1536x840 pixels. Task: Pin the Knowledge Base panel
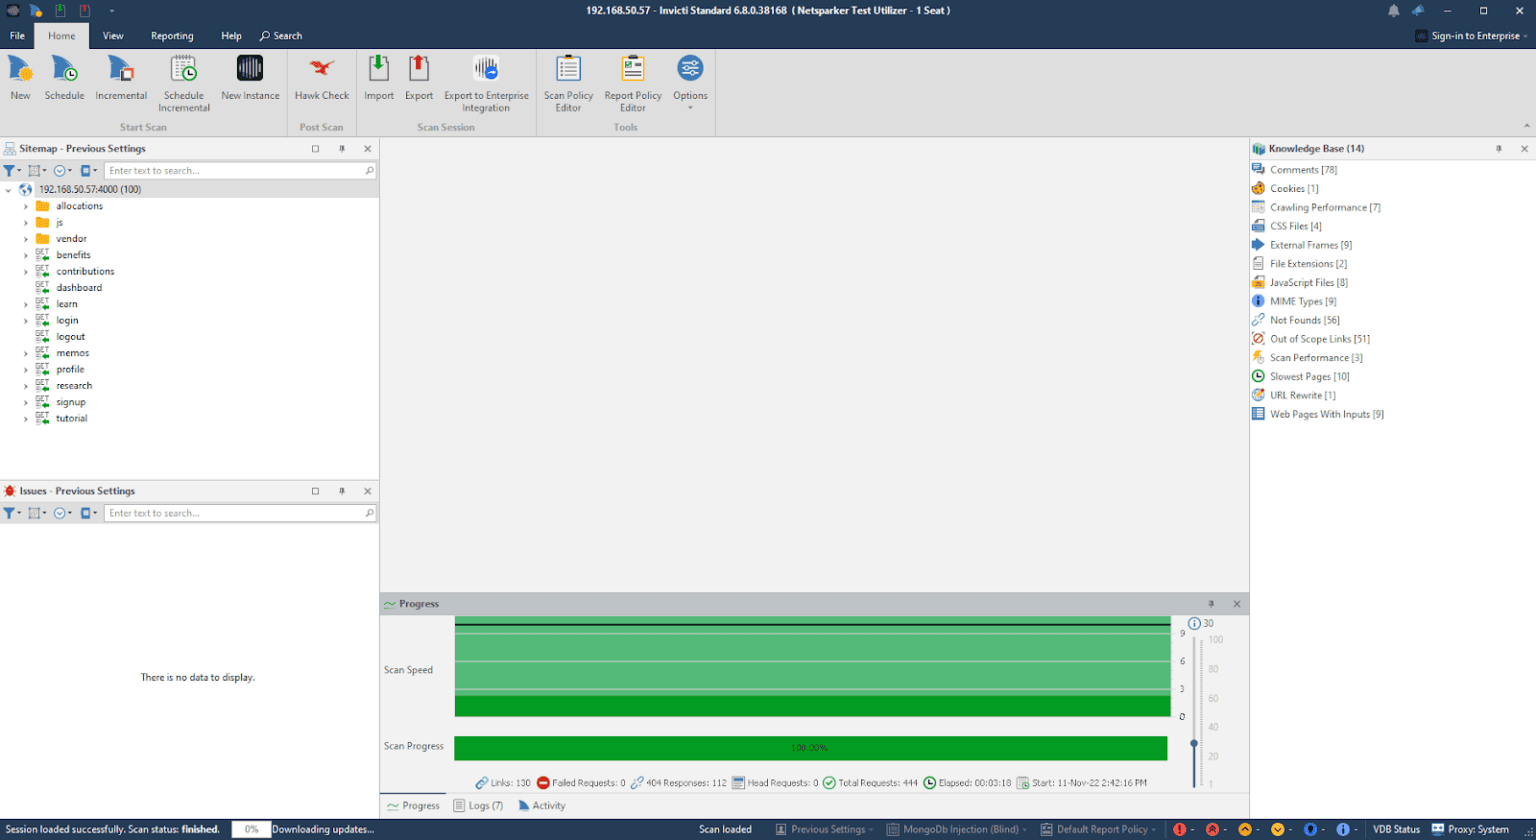(x=1498, y=148)
